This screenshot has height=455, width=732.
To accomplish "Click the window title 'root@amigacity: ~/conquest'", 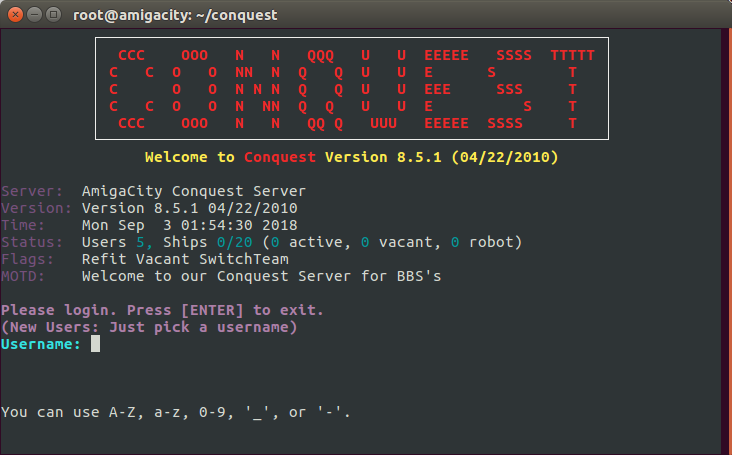I will (x=175, y=15).
